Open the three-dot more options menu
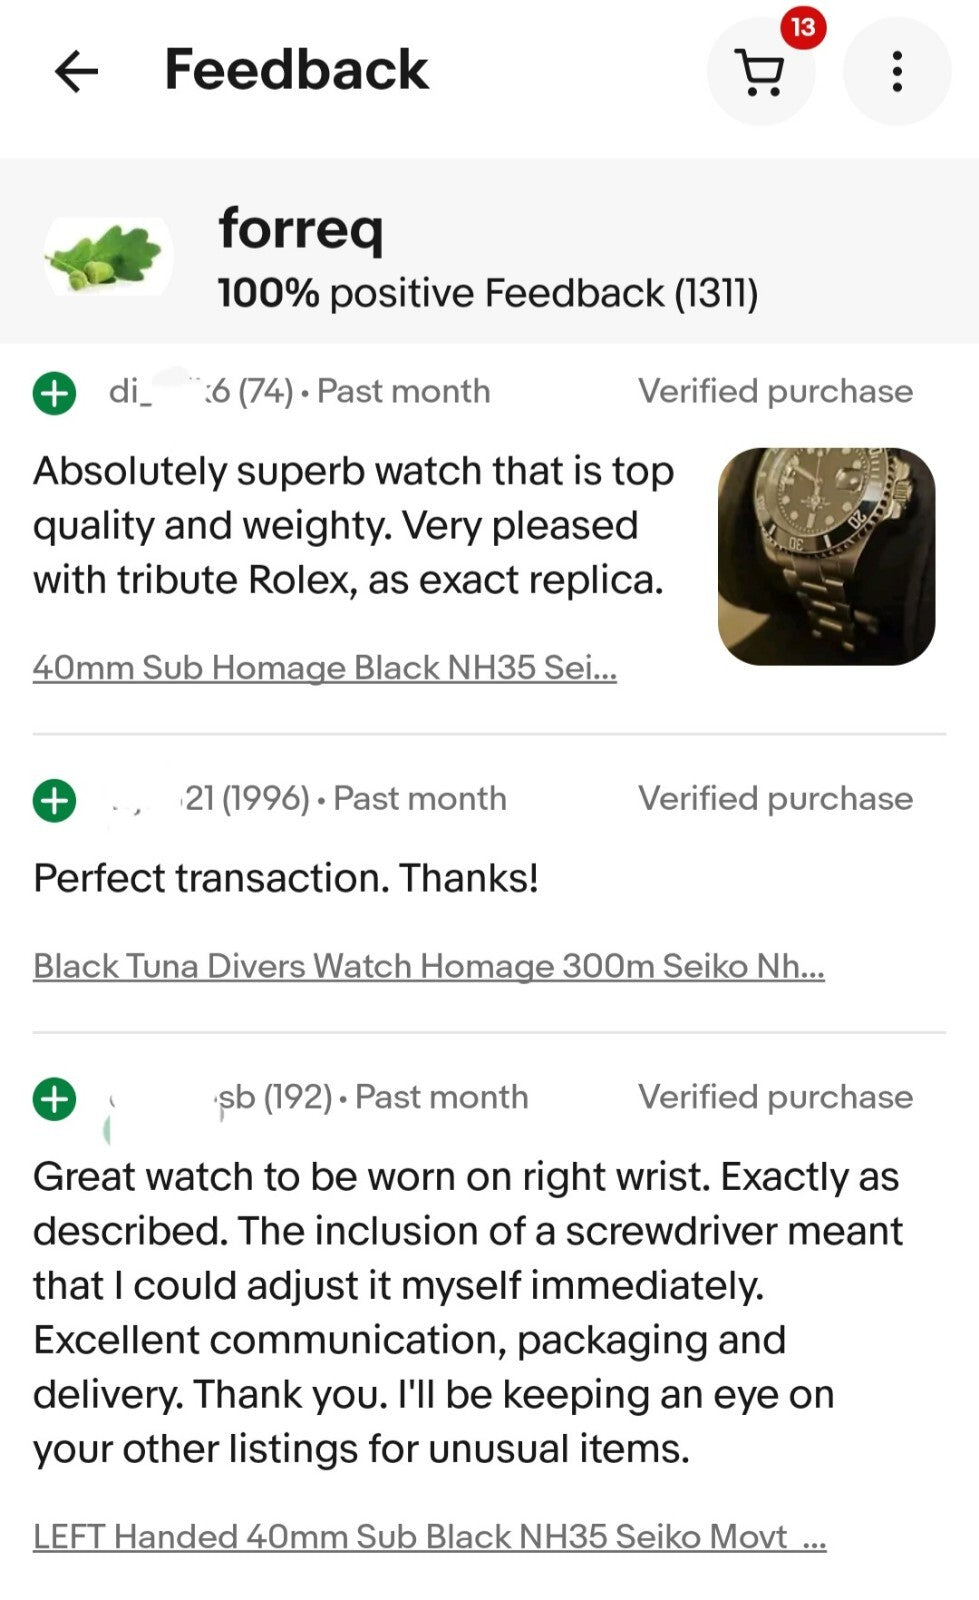Image resolution: width=979 pixels, height=1600 pixels. point(897,72)
